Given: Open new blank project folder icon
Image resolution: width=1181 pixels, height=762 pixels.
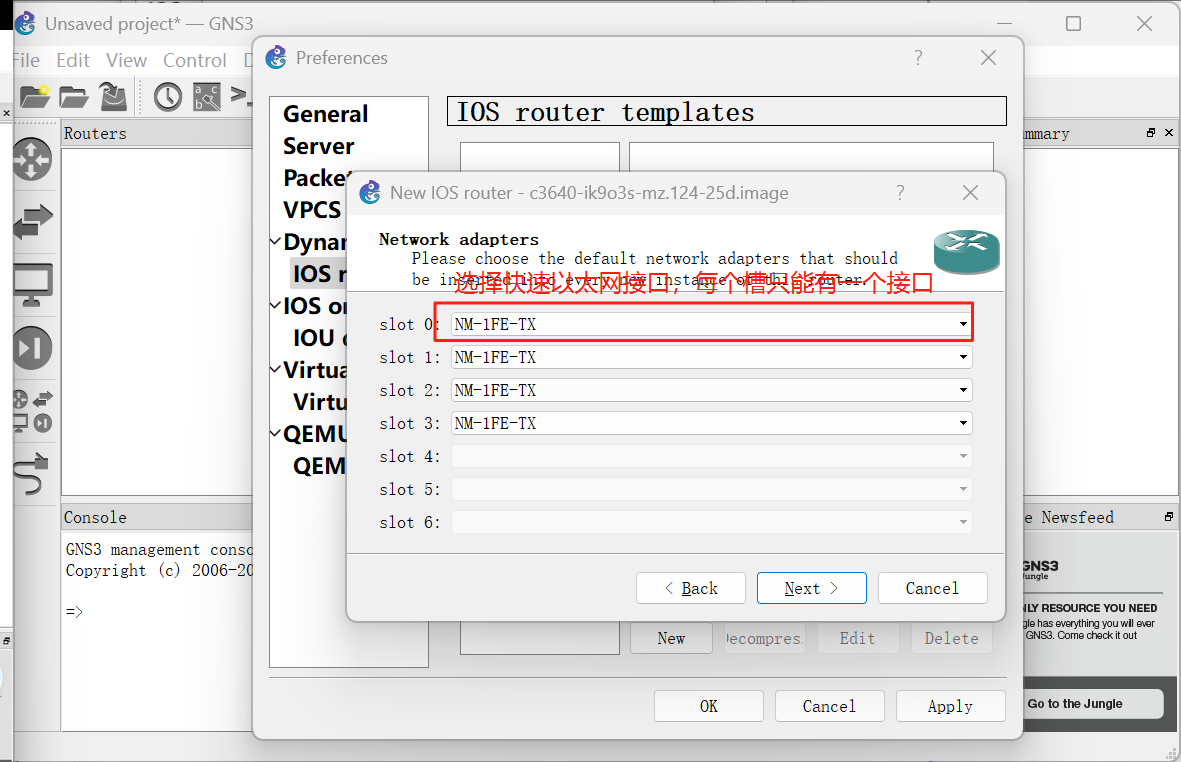Looking at the screenshot, I should [35, 96].
